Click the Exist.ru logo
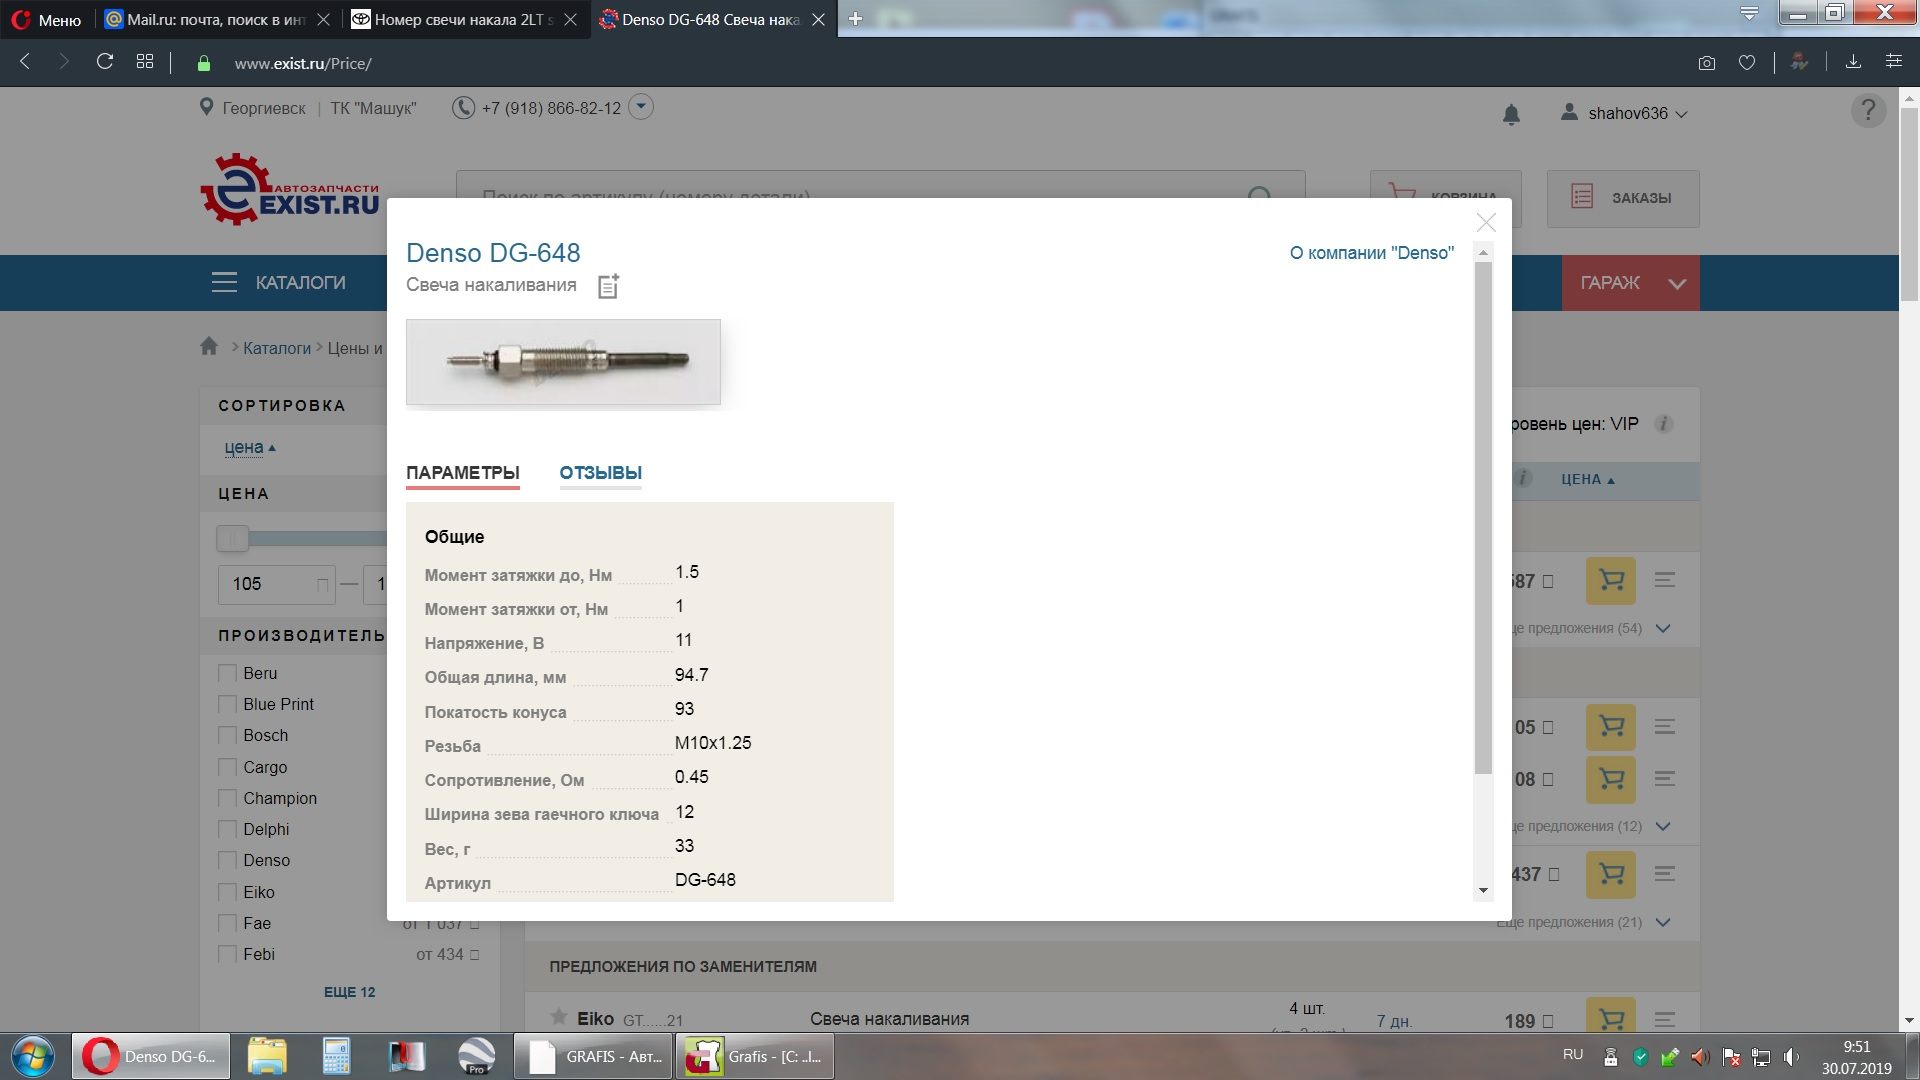This screenshot has height=1080, width=1920. click(x=290, y=189)
